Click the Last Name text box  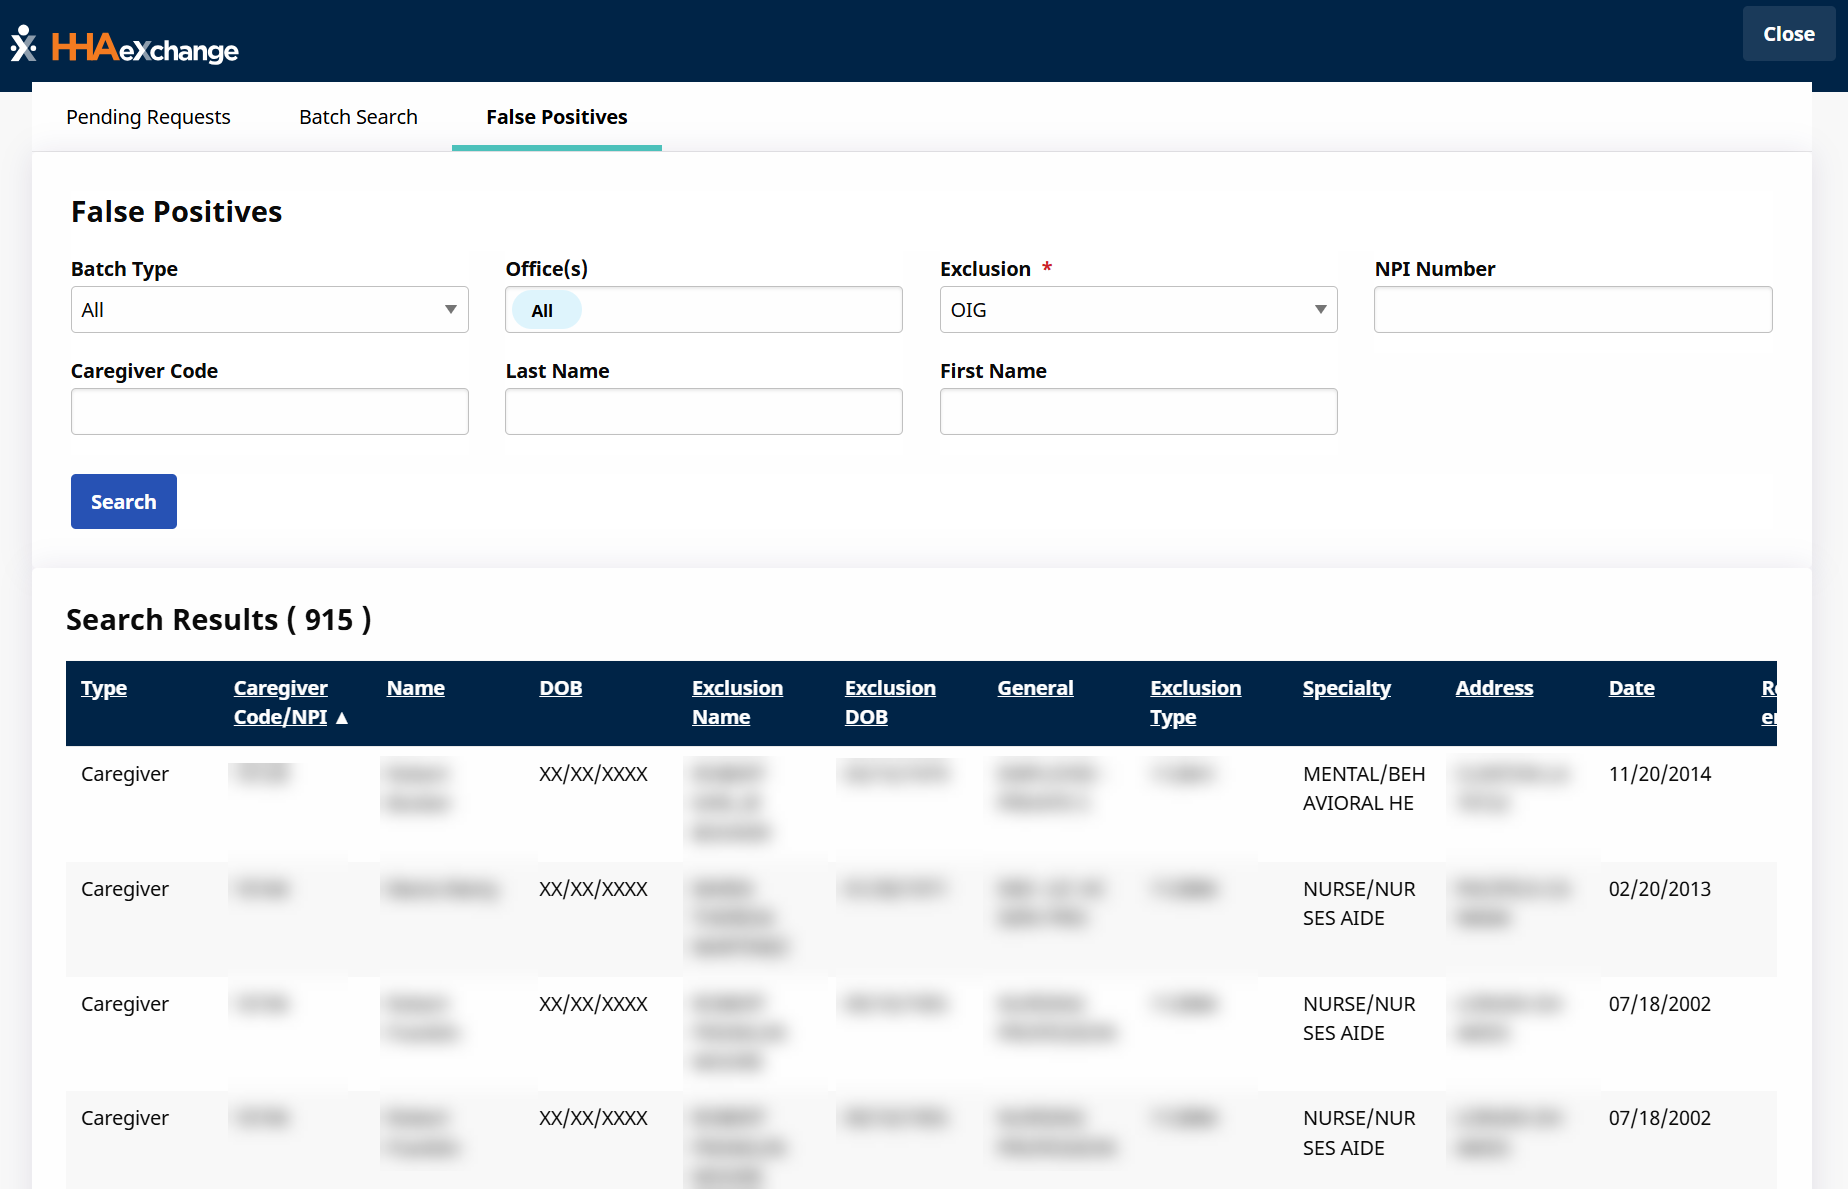(703, 412)
